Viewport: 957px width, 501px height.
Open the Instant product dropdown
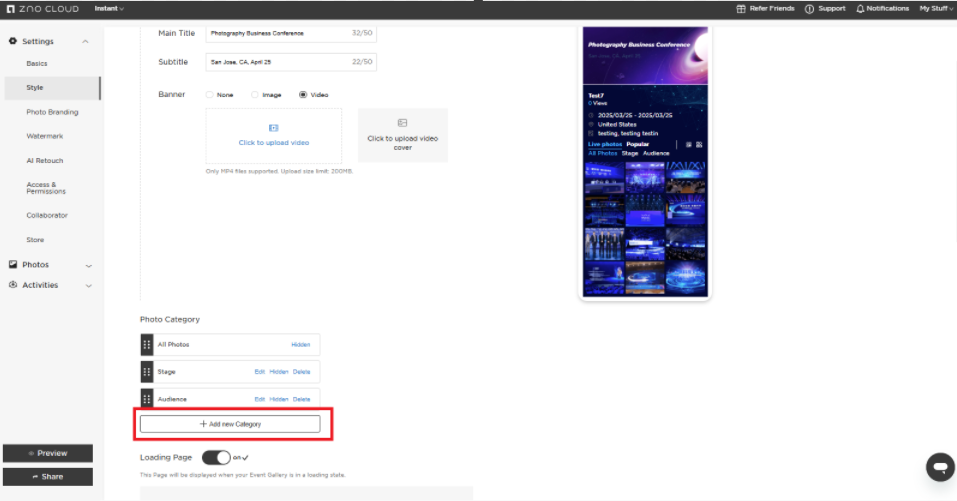[x=109, y=9]
